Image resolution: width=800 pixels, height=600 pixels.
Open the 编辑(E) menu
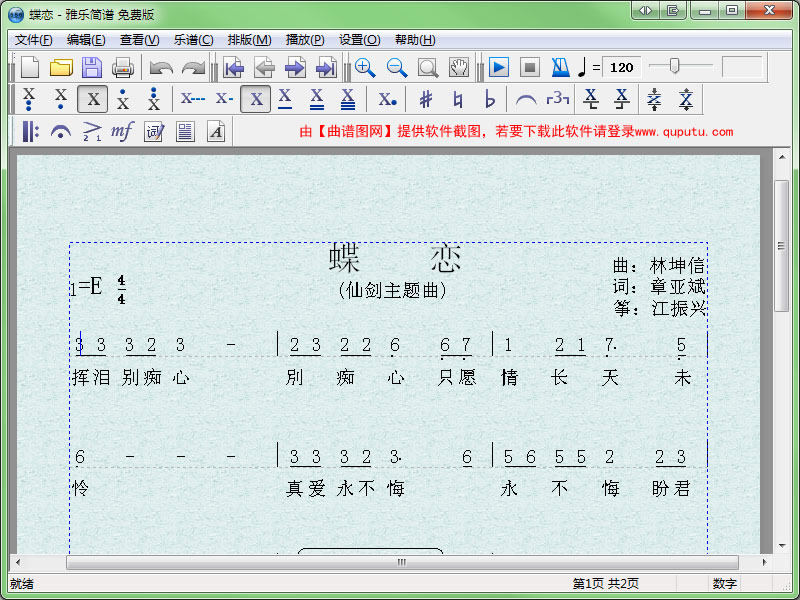click(86, 40)
